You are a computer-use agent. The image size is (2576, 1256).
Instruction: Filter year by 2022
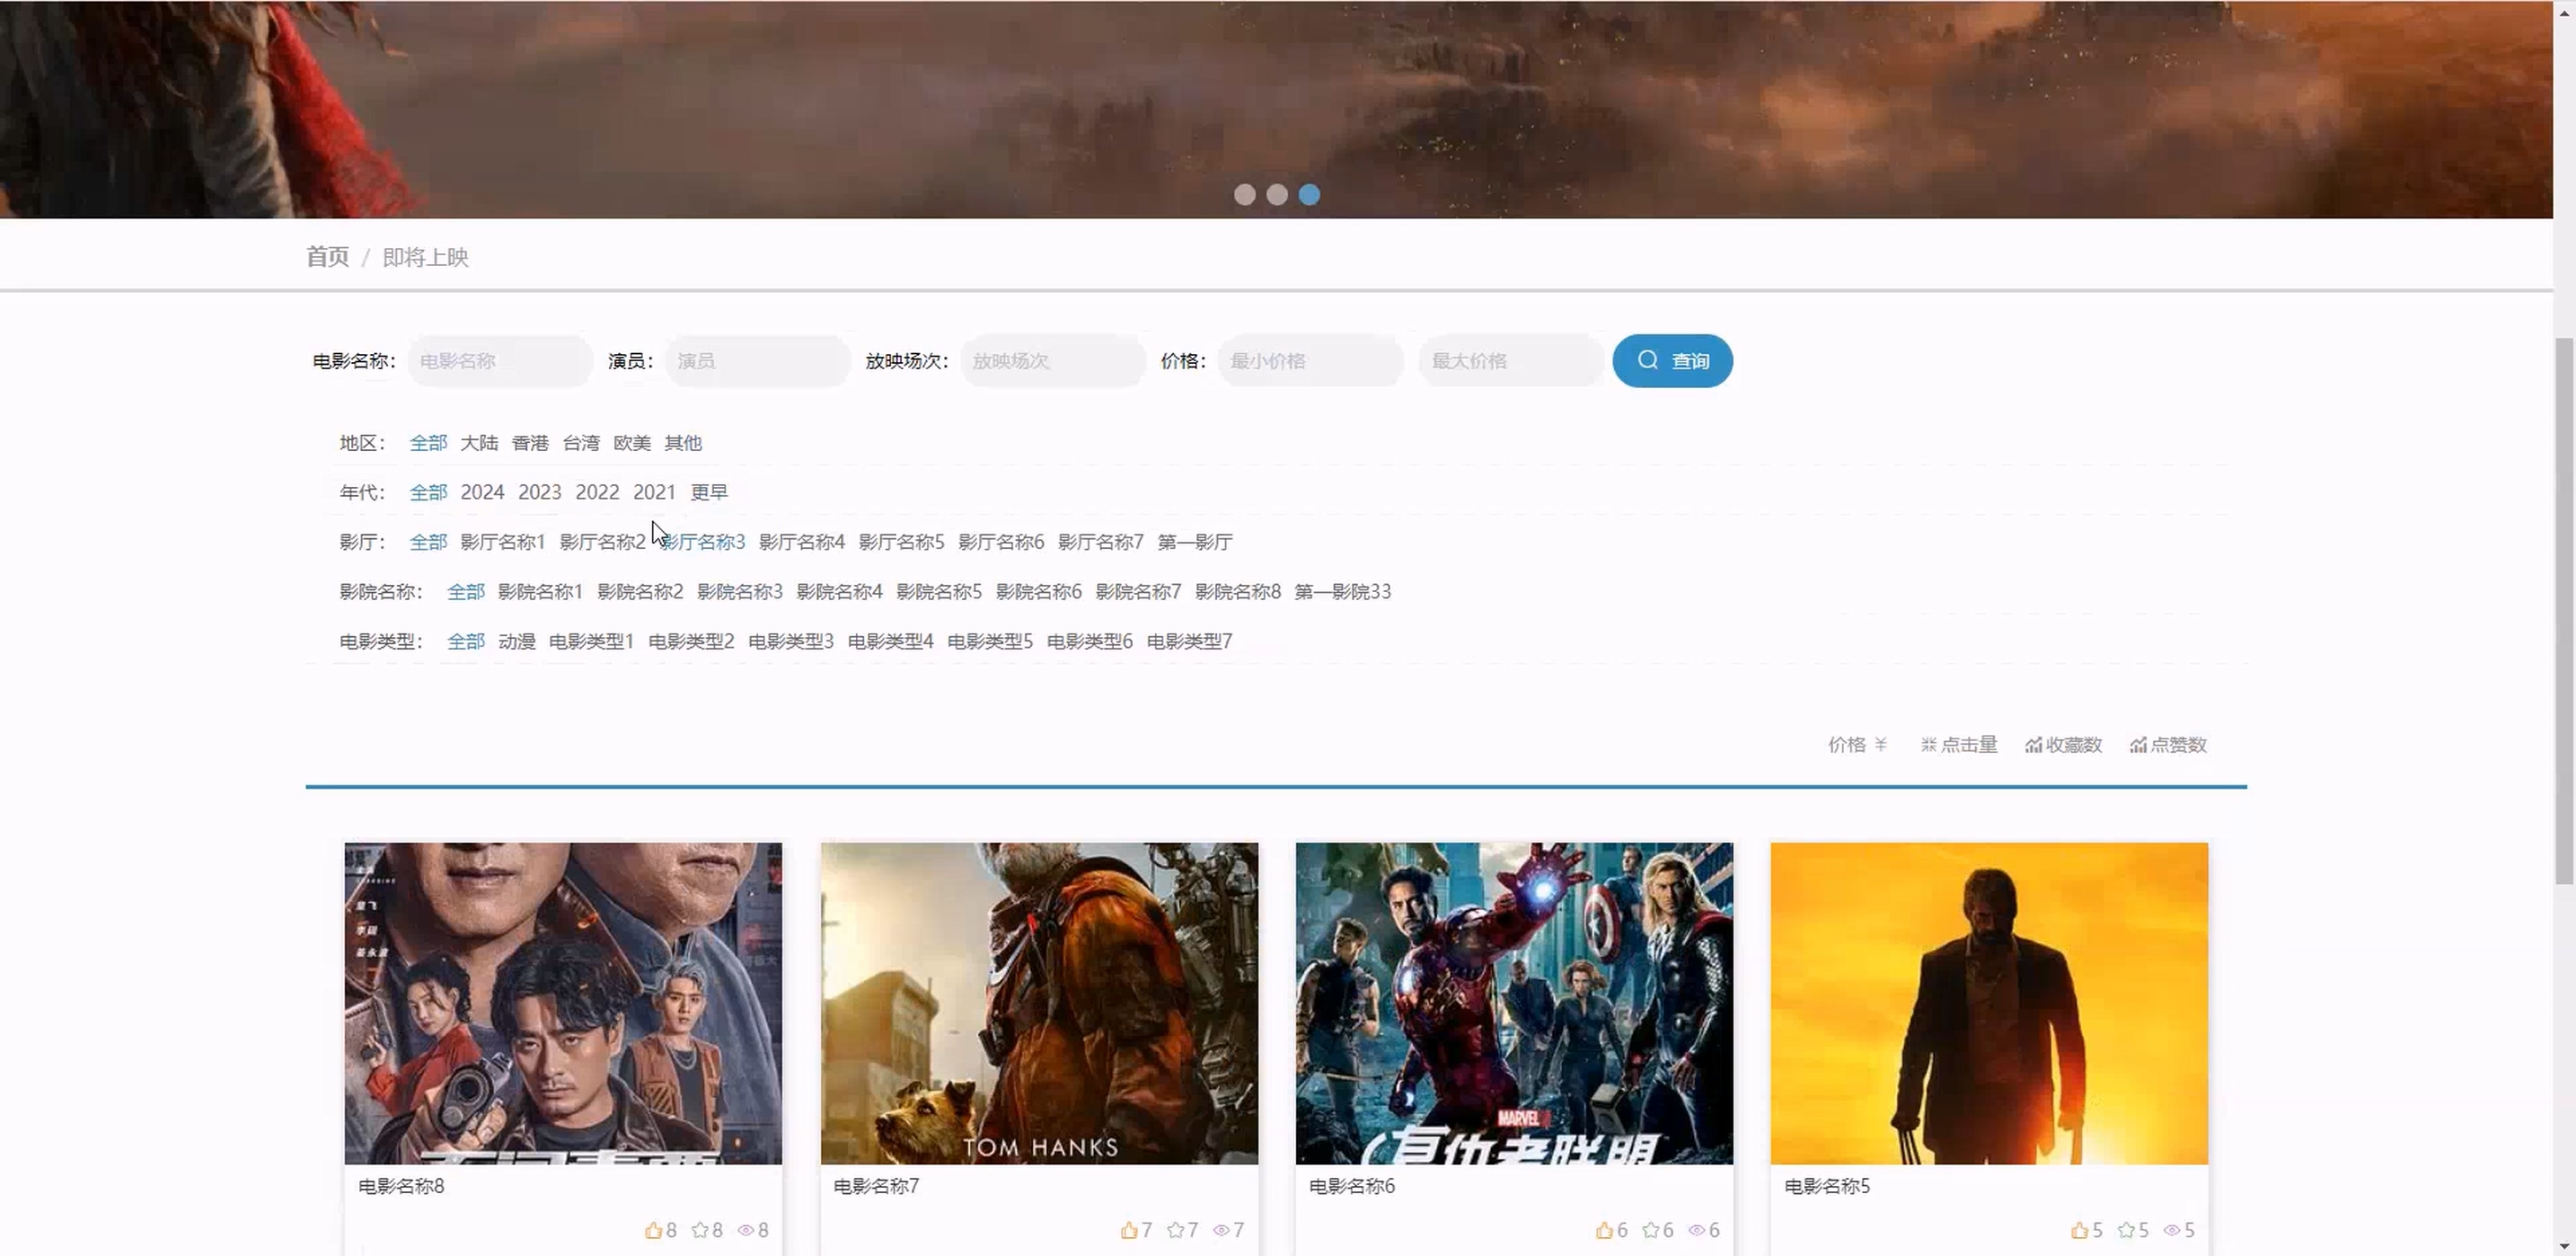[597, 492]
